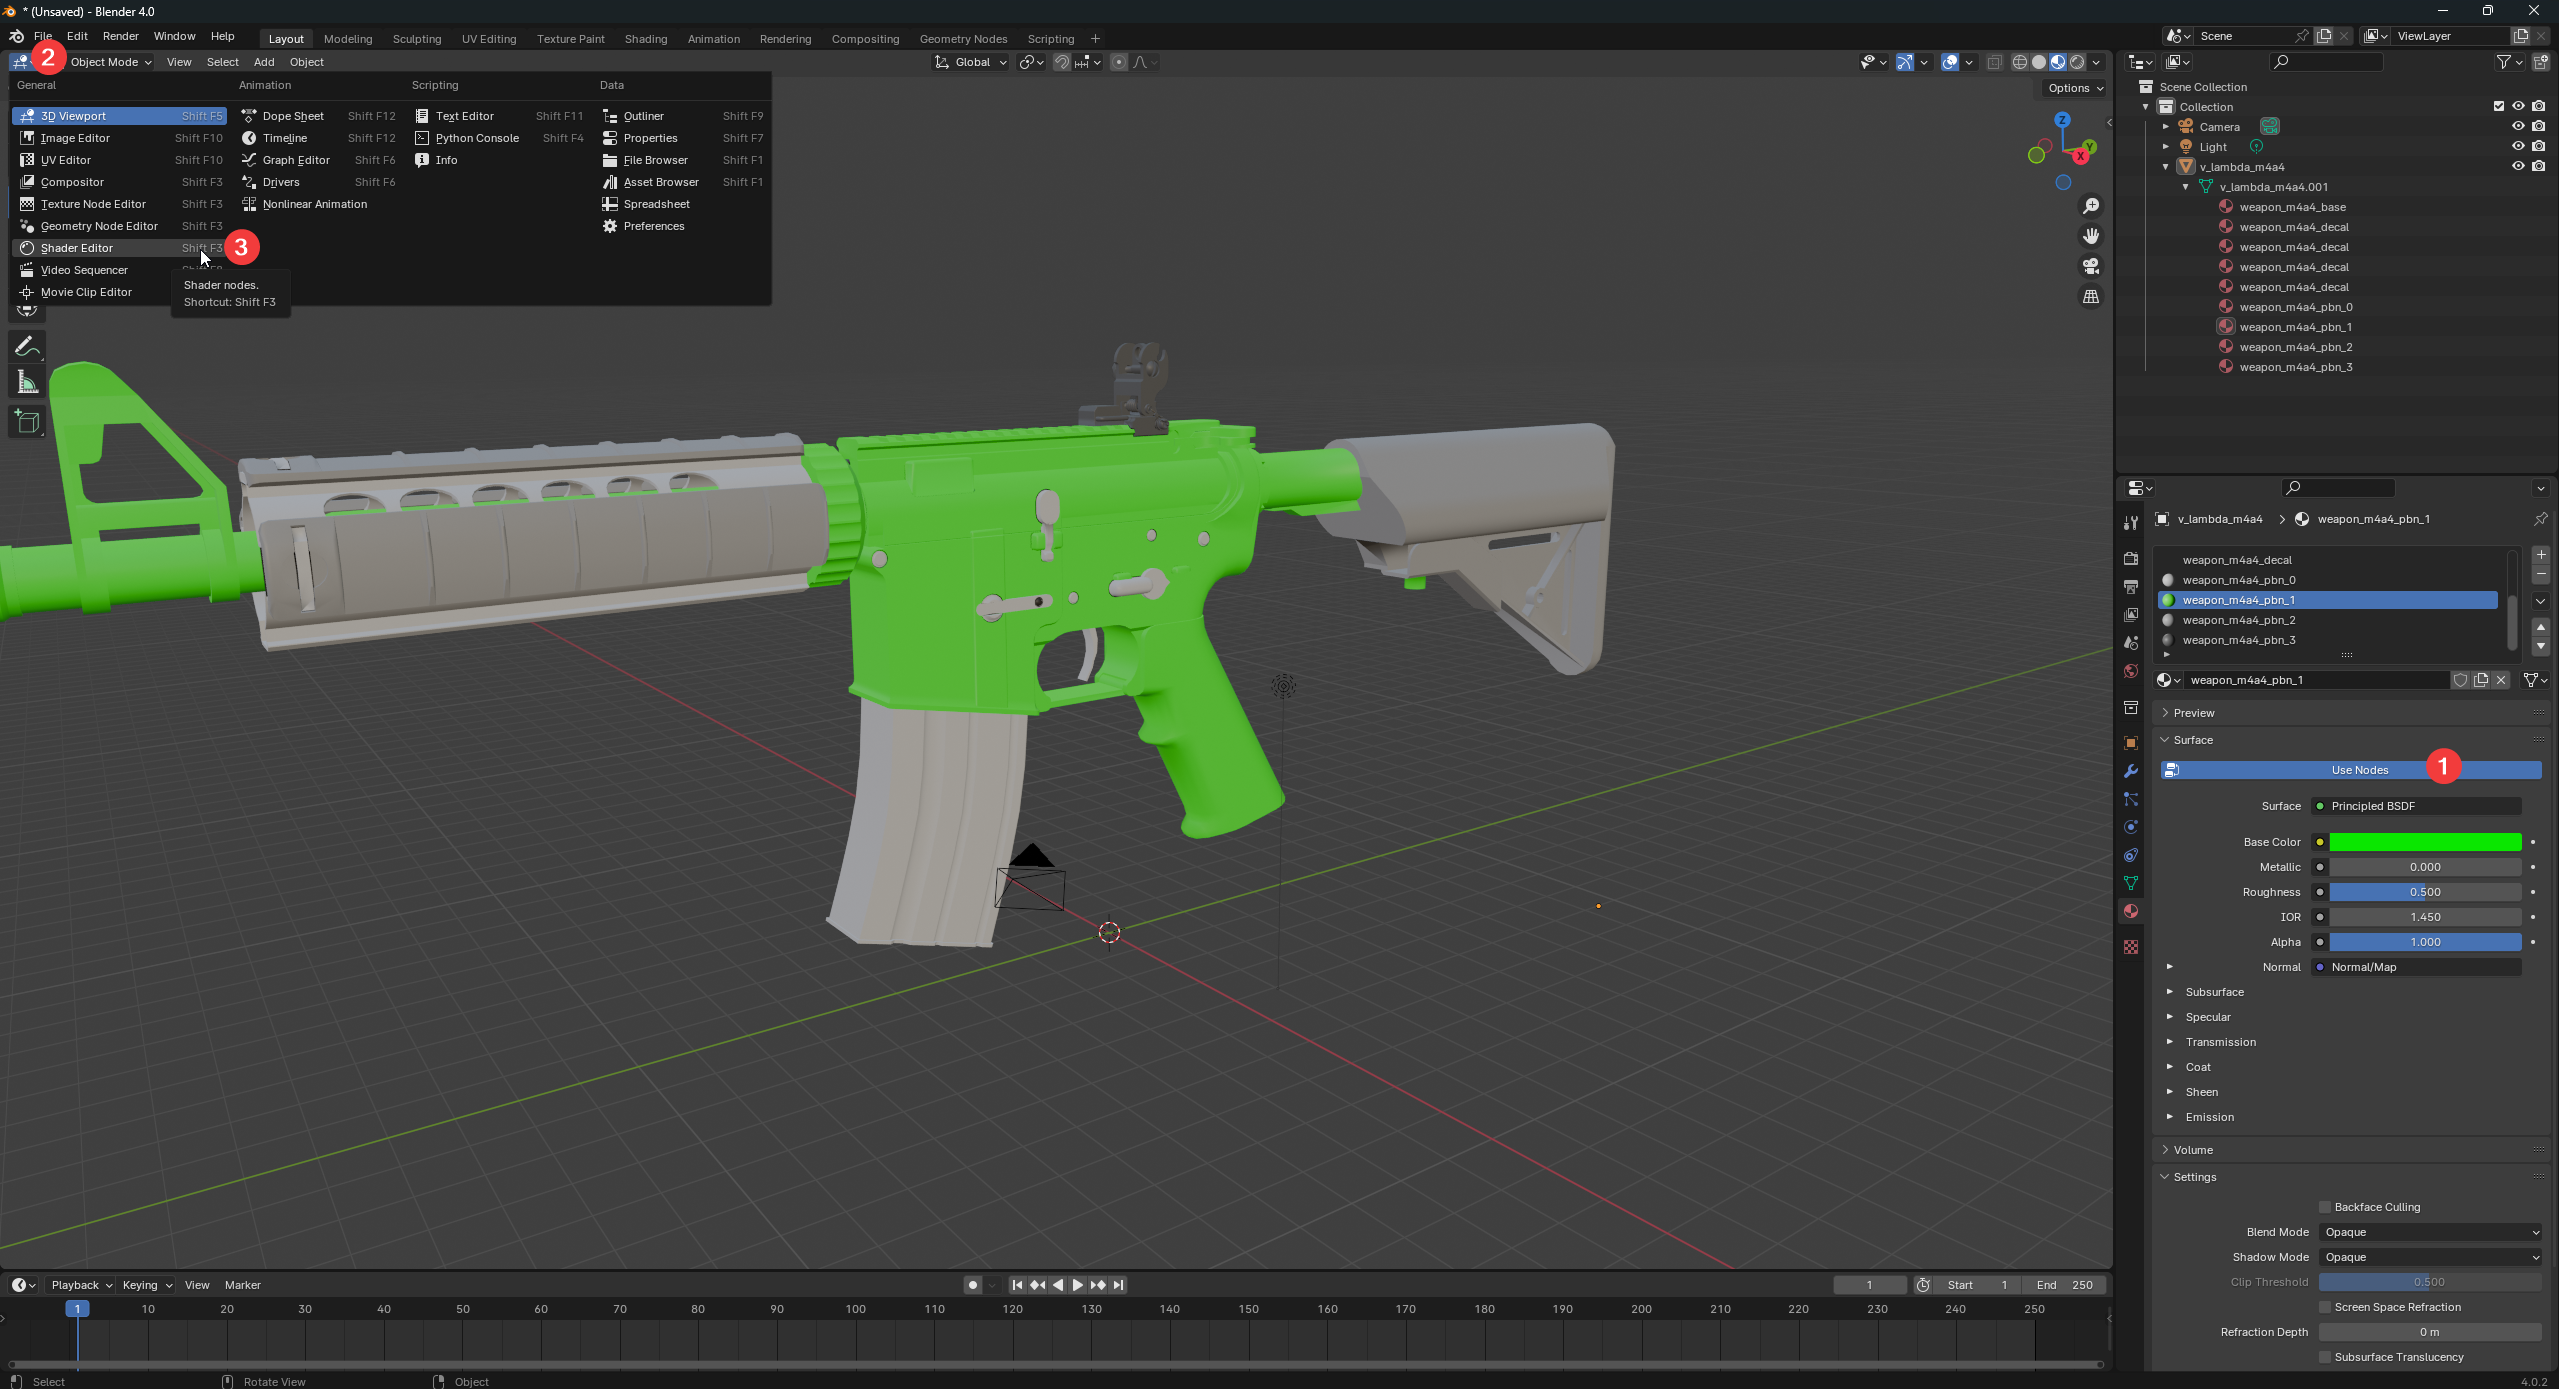
Task: Open the viewport Options button
Action: (2074, 88)
